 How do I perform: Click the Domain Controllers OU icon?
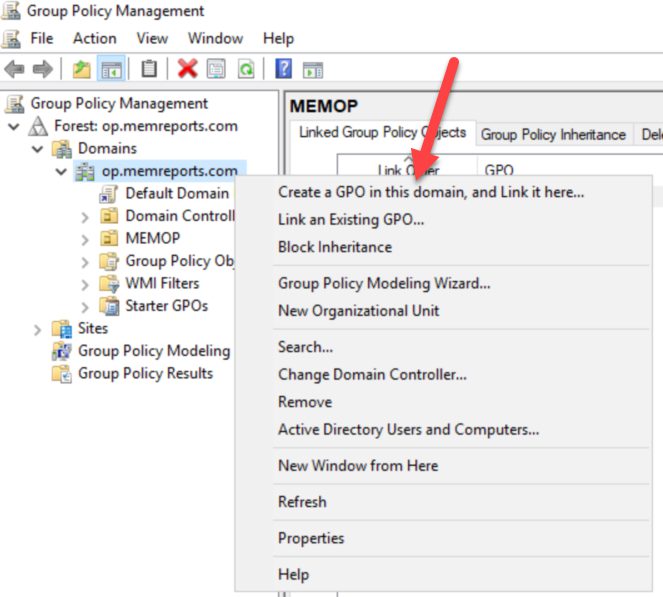[x=109, y=216]
